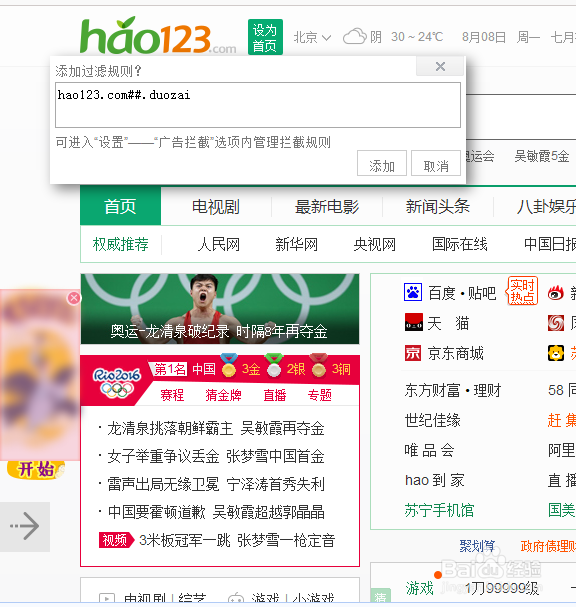Open the 直播 Olympic link
Image resolution: width=576 pixels, height=607 pixels.
[274, 395]
